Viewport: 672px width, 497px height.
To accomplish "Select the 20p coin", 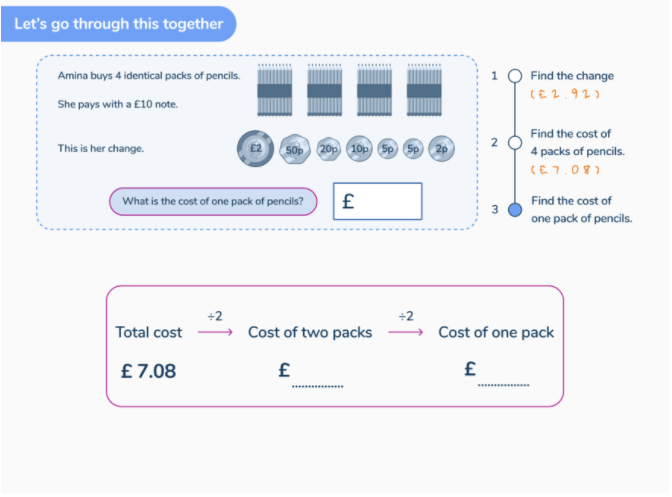I will [329, 149].
